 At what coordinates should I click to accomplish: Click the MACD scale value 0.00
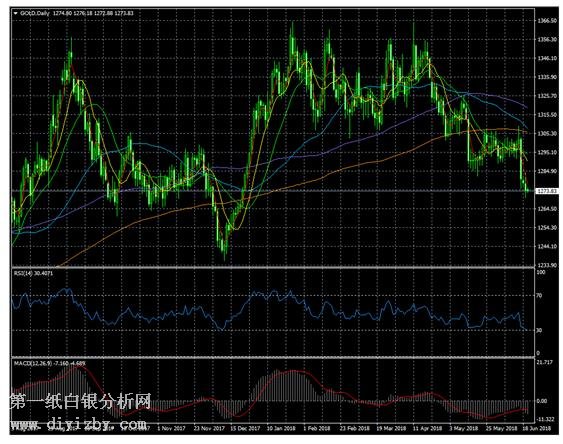[x=541, y=401]
